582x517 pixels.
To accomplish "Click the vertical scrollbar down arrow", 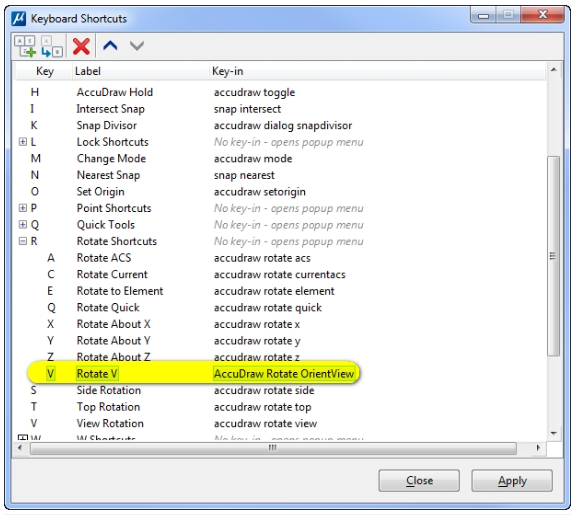I will coord(554,433).
